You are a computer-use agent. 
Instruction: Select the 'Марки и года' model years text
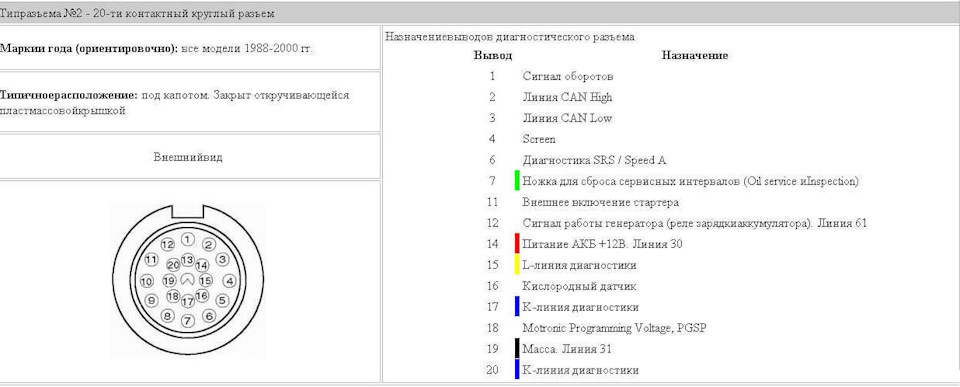[x=156, y=48]
